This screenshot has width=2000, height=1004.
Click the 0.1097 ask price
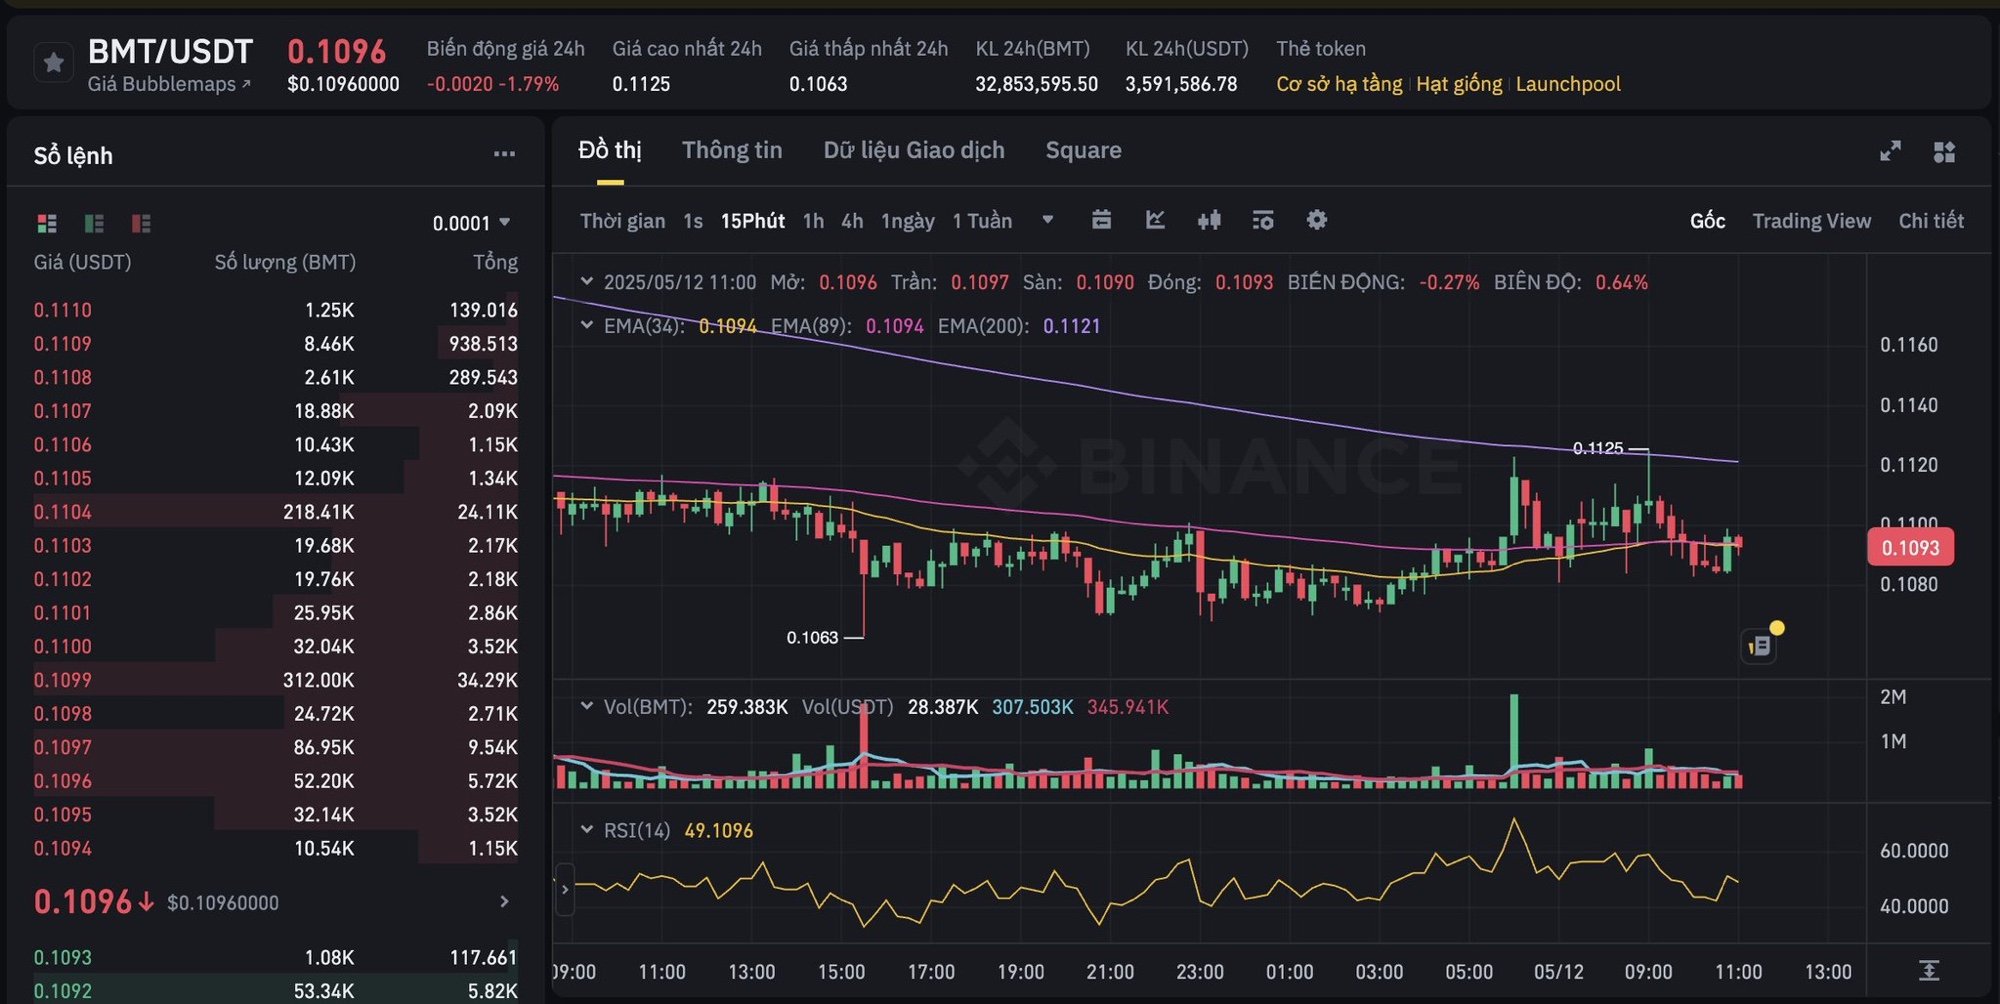point(62,747)
